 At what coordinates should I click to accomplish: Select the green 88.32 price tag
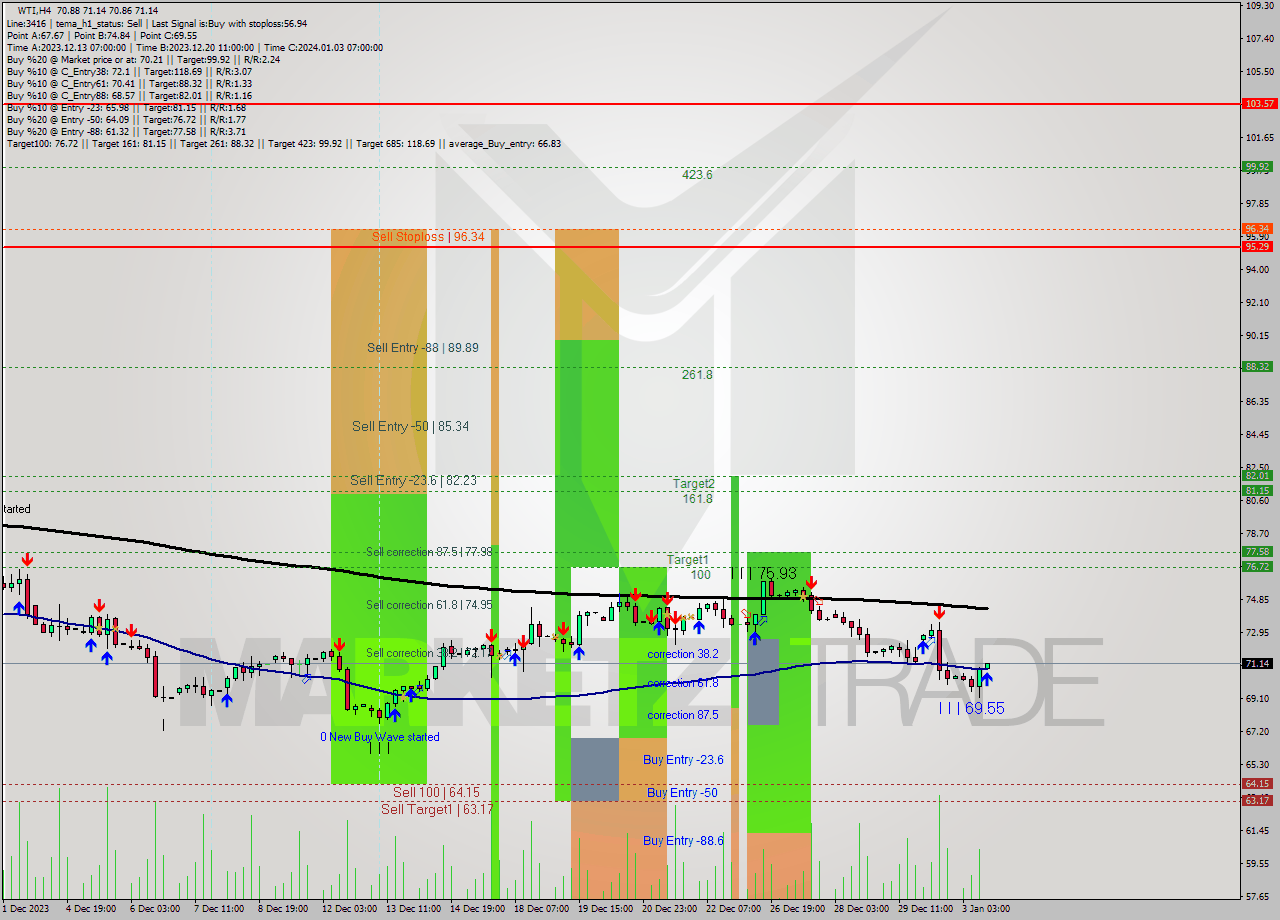coord(1257,366)
